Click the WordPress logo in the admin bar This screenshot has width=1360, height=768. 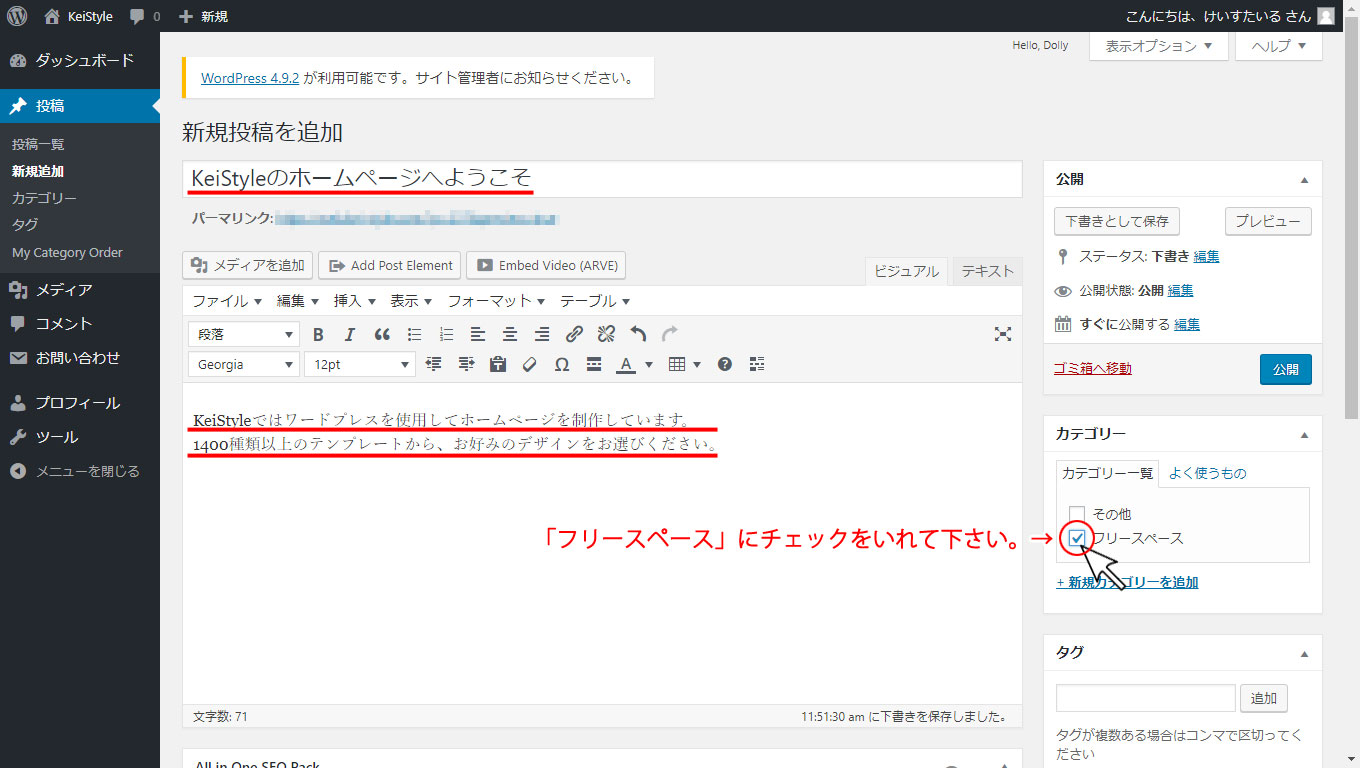pyautogui.click(x=17, y=16)
